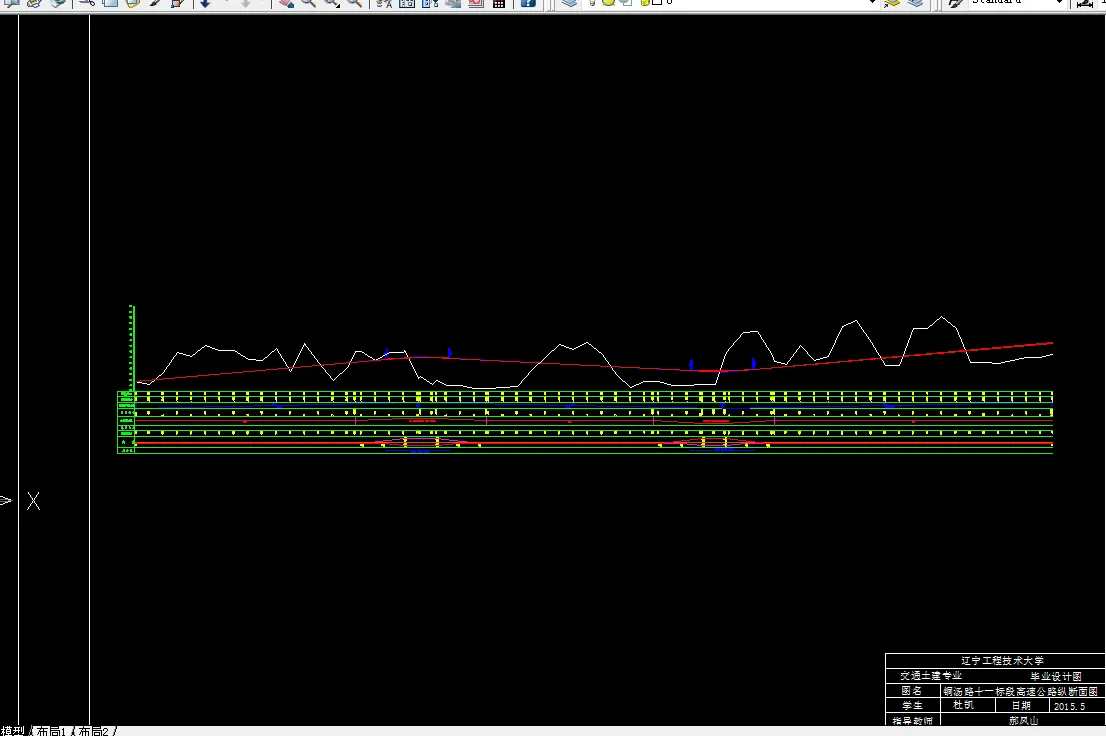The image size is (1106, 736).
Task: Select the Match Properties brush tool
Action: click(155, 3)
